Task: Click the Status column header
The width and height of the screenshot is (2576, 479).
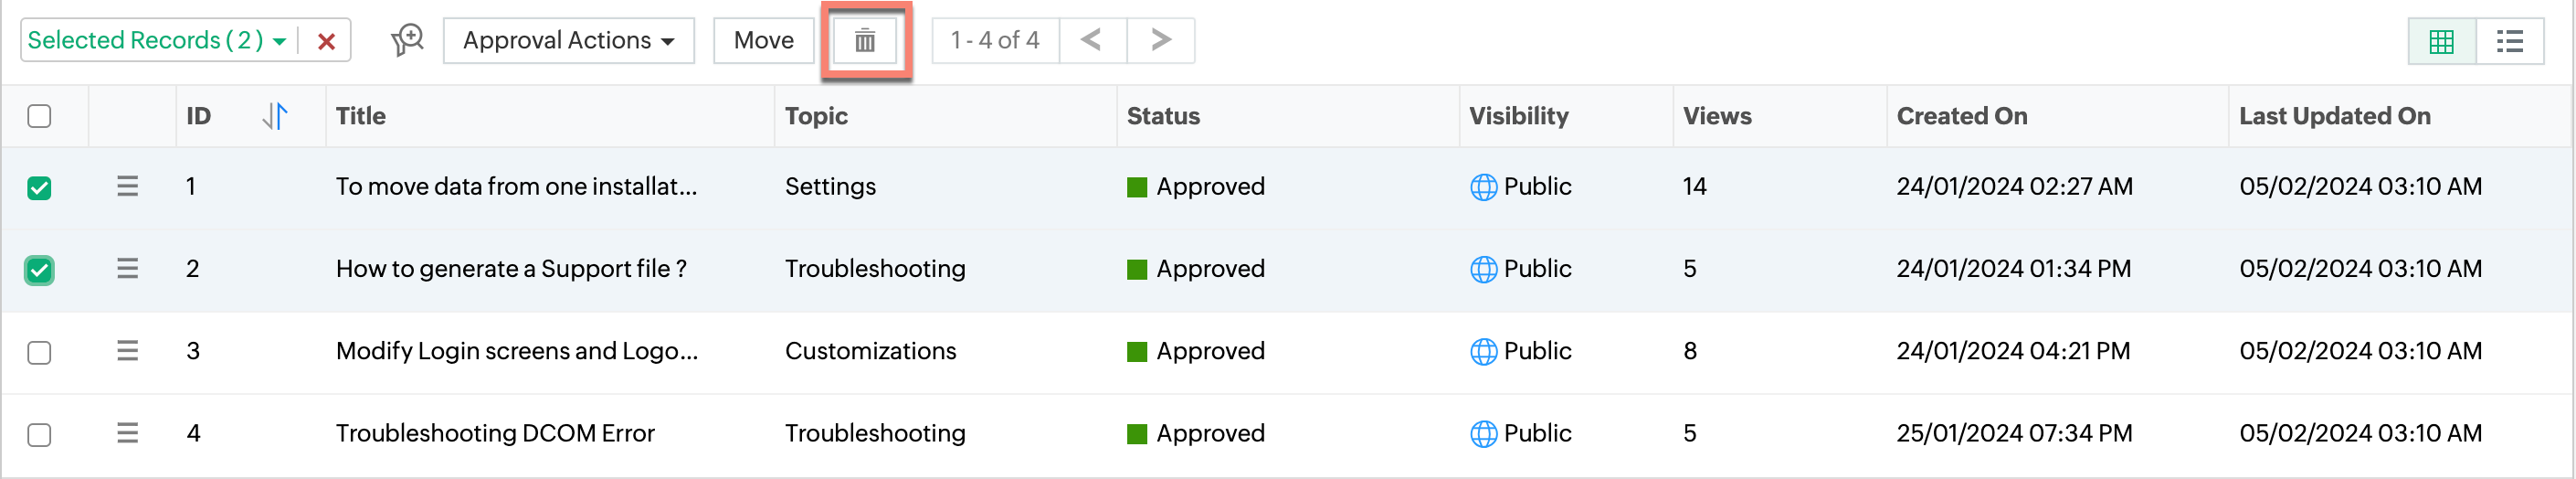Action: tap(1162, 116)
